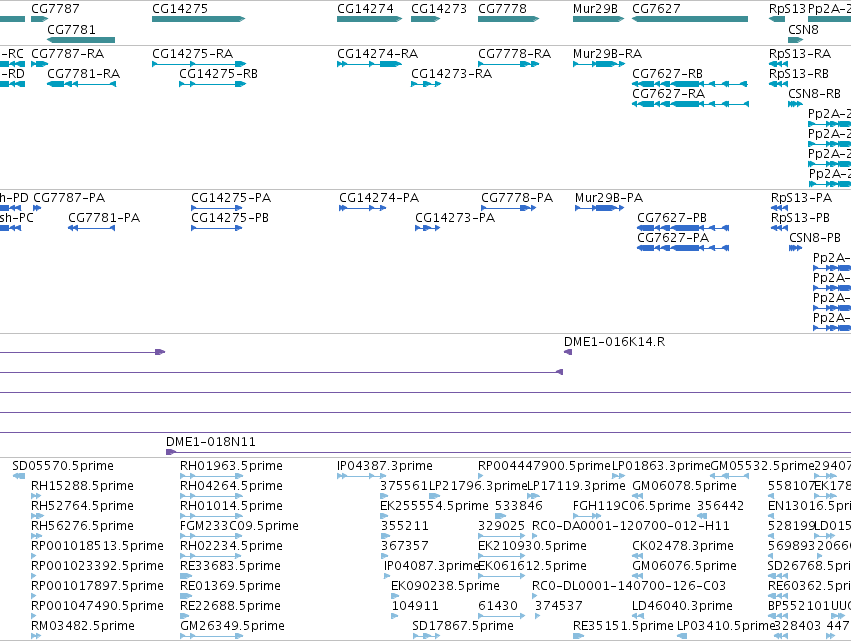Click the CG7627 gene bar
The image size is (851, 641).
[x=690, y=19]
